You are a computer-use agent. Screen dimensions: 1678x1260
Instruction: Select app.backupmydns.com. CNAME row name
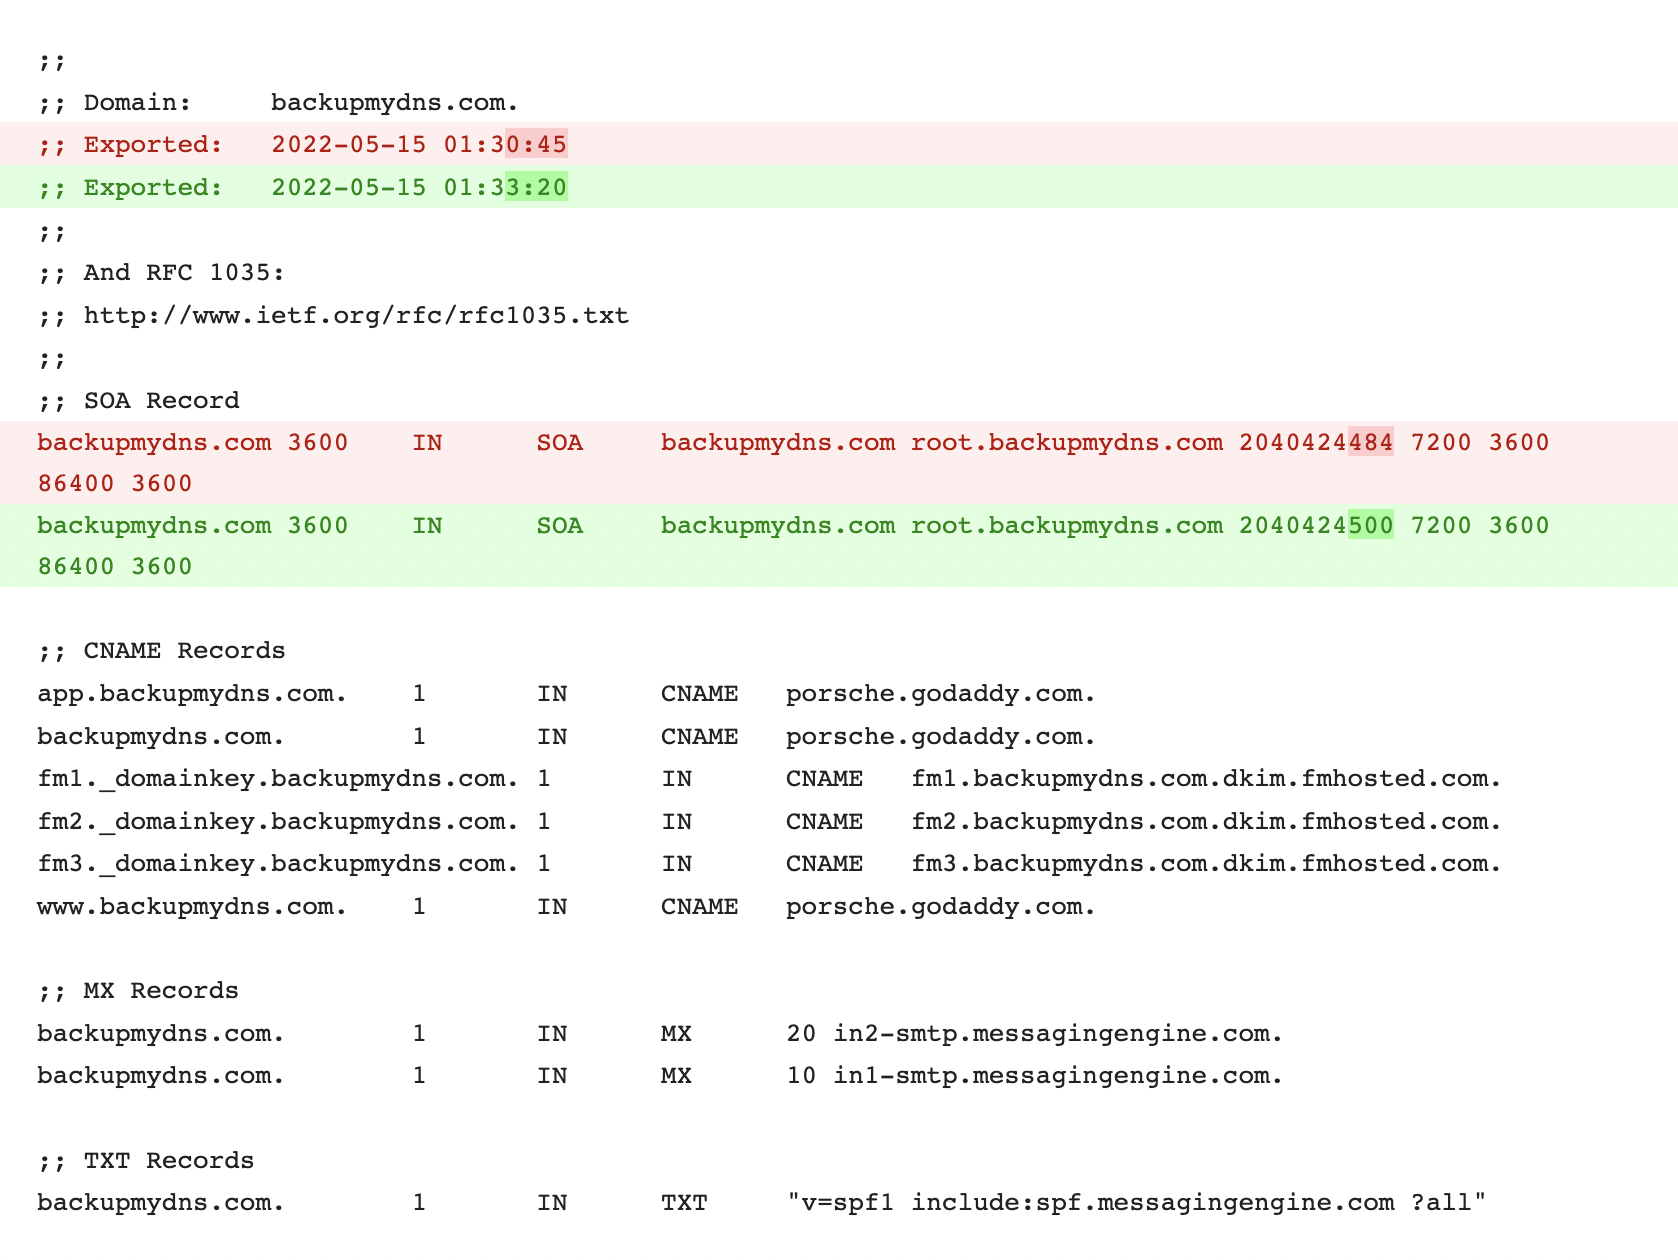[x=192, y=693]
